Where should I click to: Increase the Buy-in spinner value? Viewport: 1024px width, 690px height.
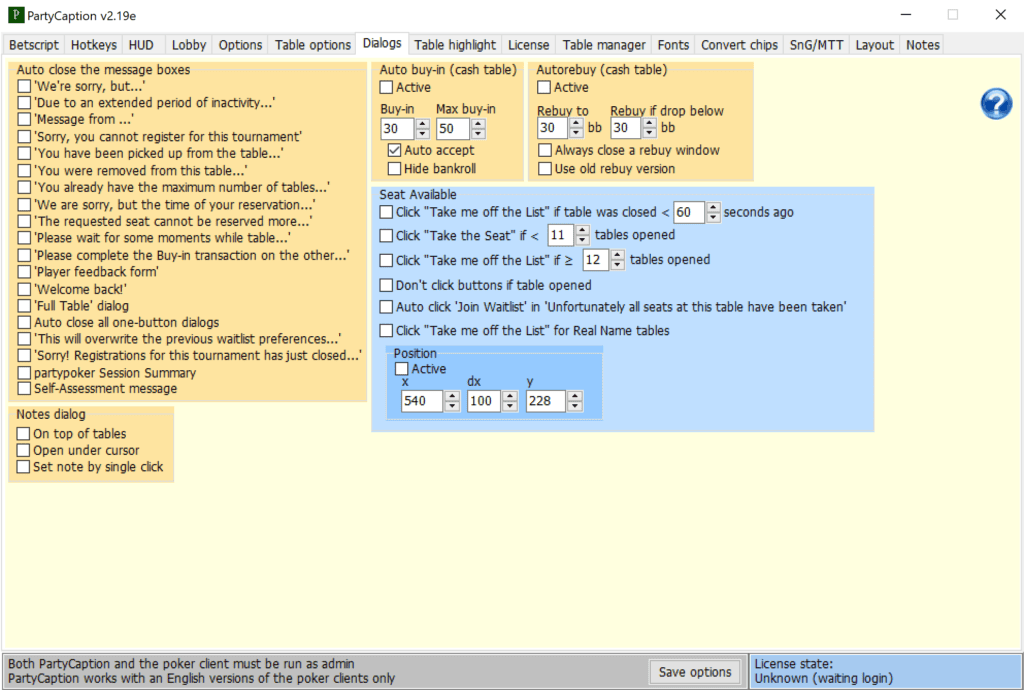point(423,123)
